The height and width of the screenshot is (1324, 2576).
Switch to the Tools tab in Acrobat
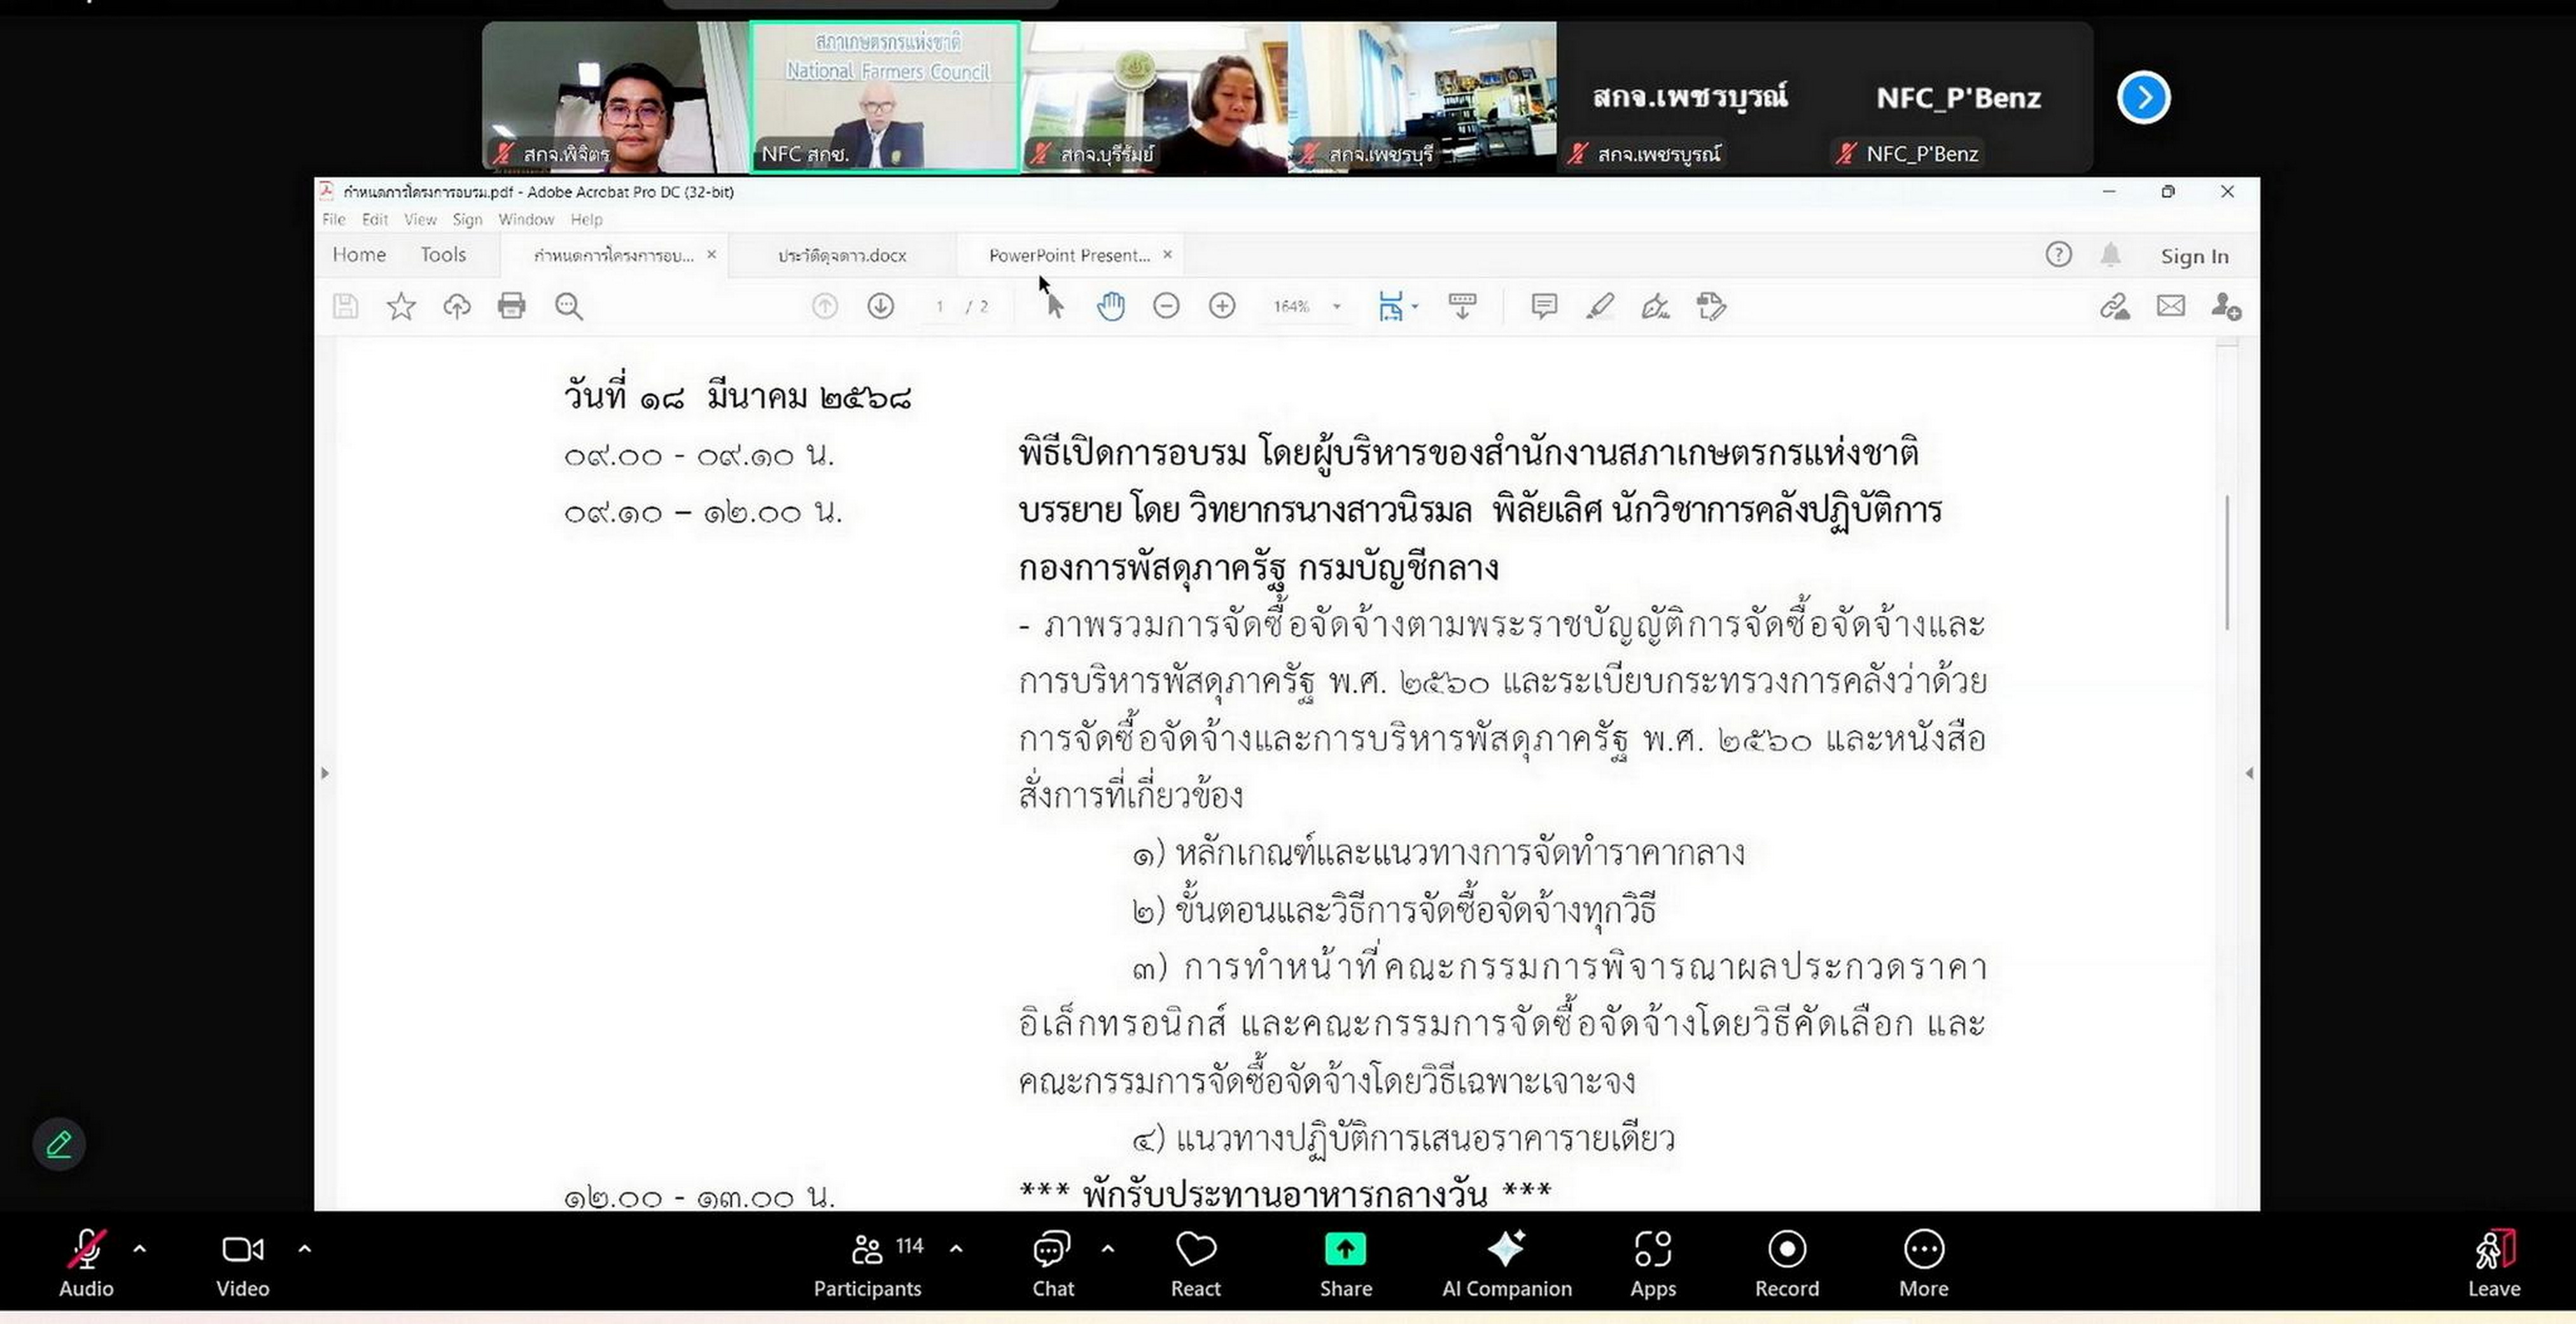[x=443, y=255]
